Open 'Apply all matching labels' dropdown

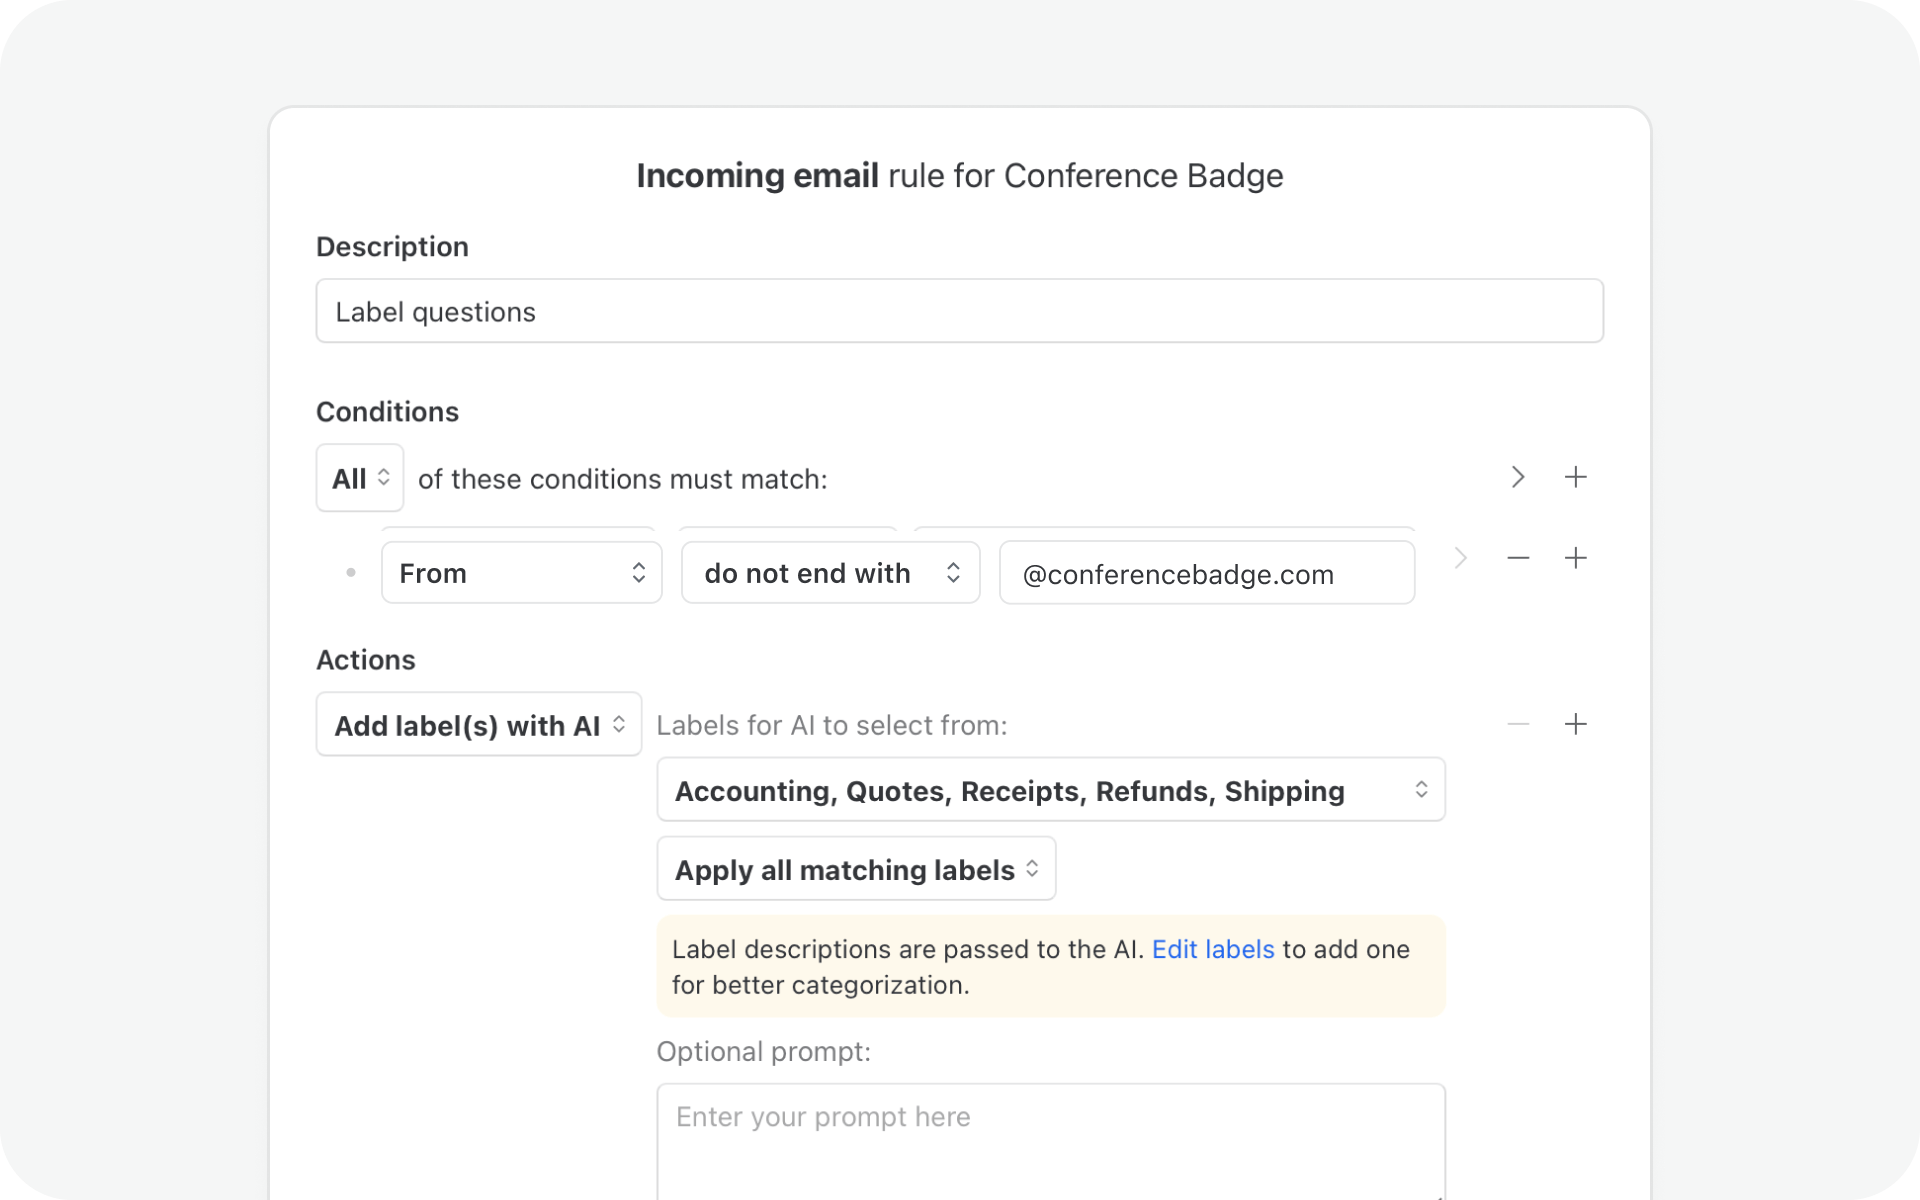point(856,869)
